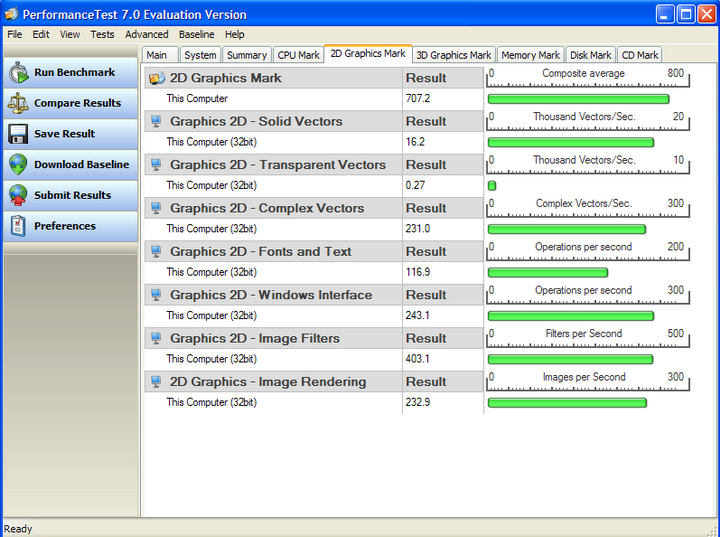Screen dimensions: 720x537
Task: Click the Compare Results button label
Action: pos(78,103)
